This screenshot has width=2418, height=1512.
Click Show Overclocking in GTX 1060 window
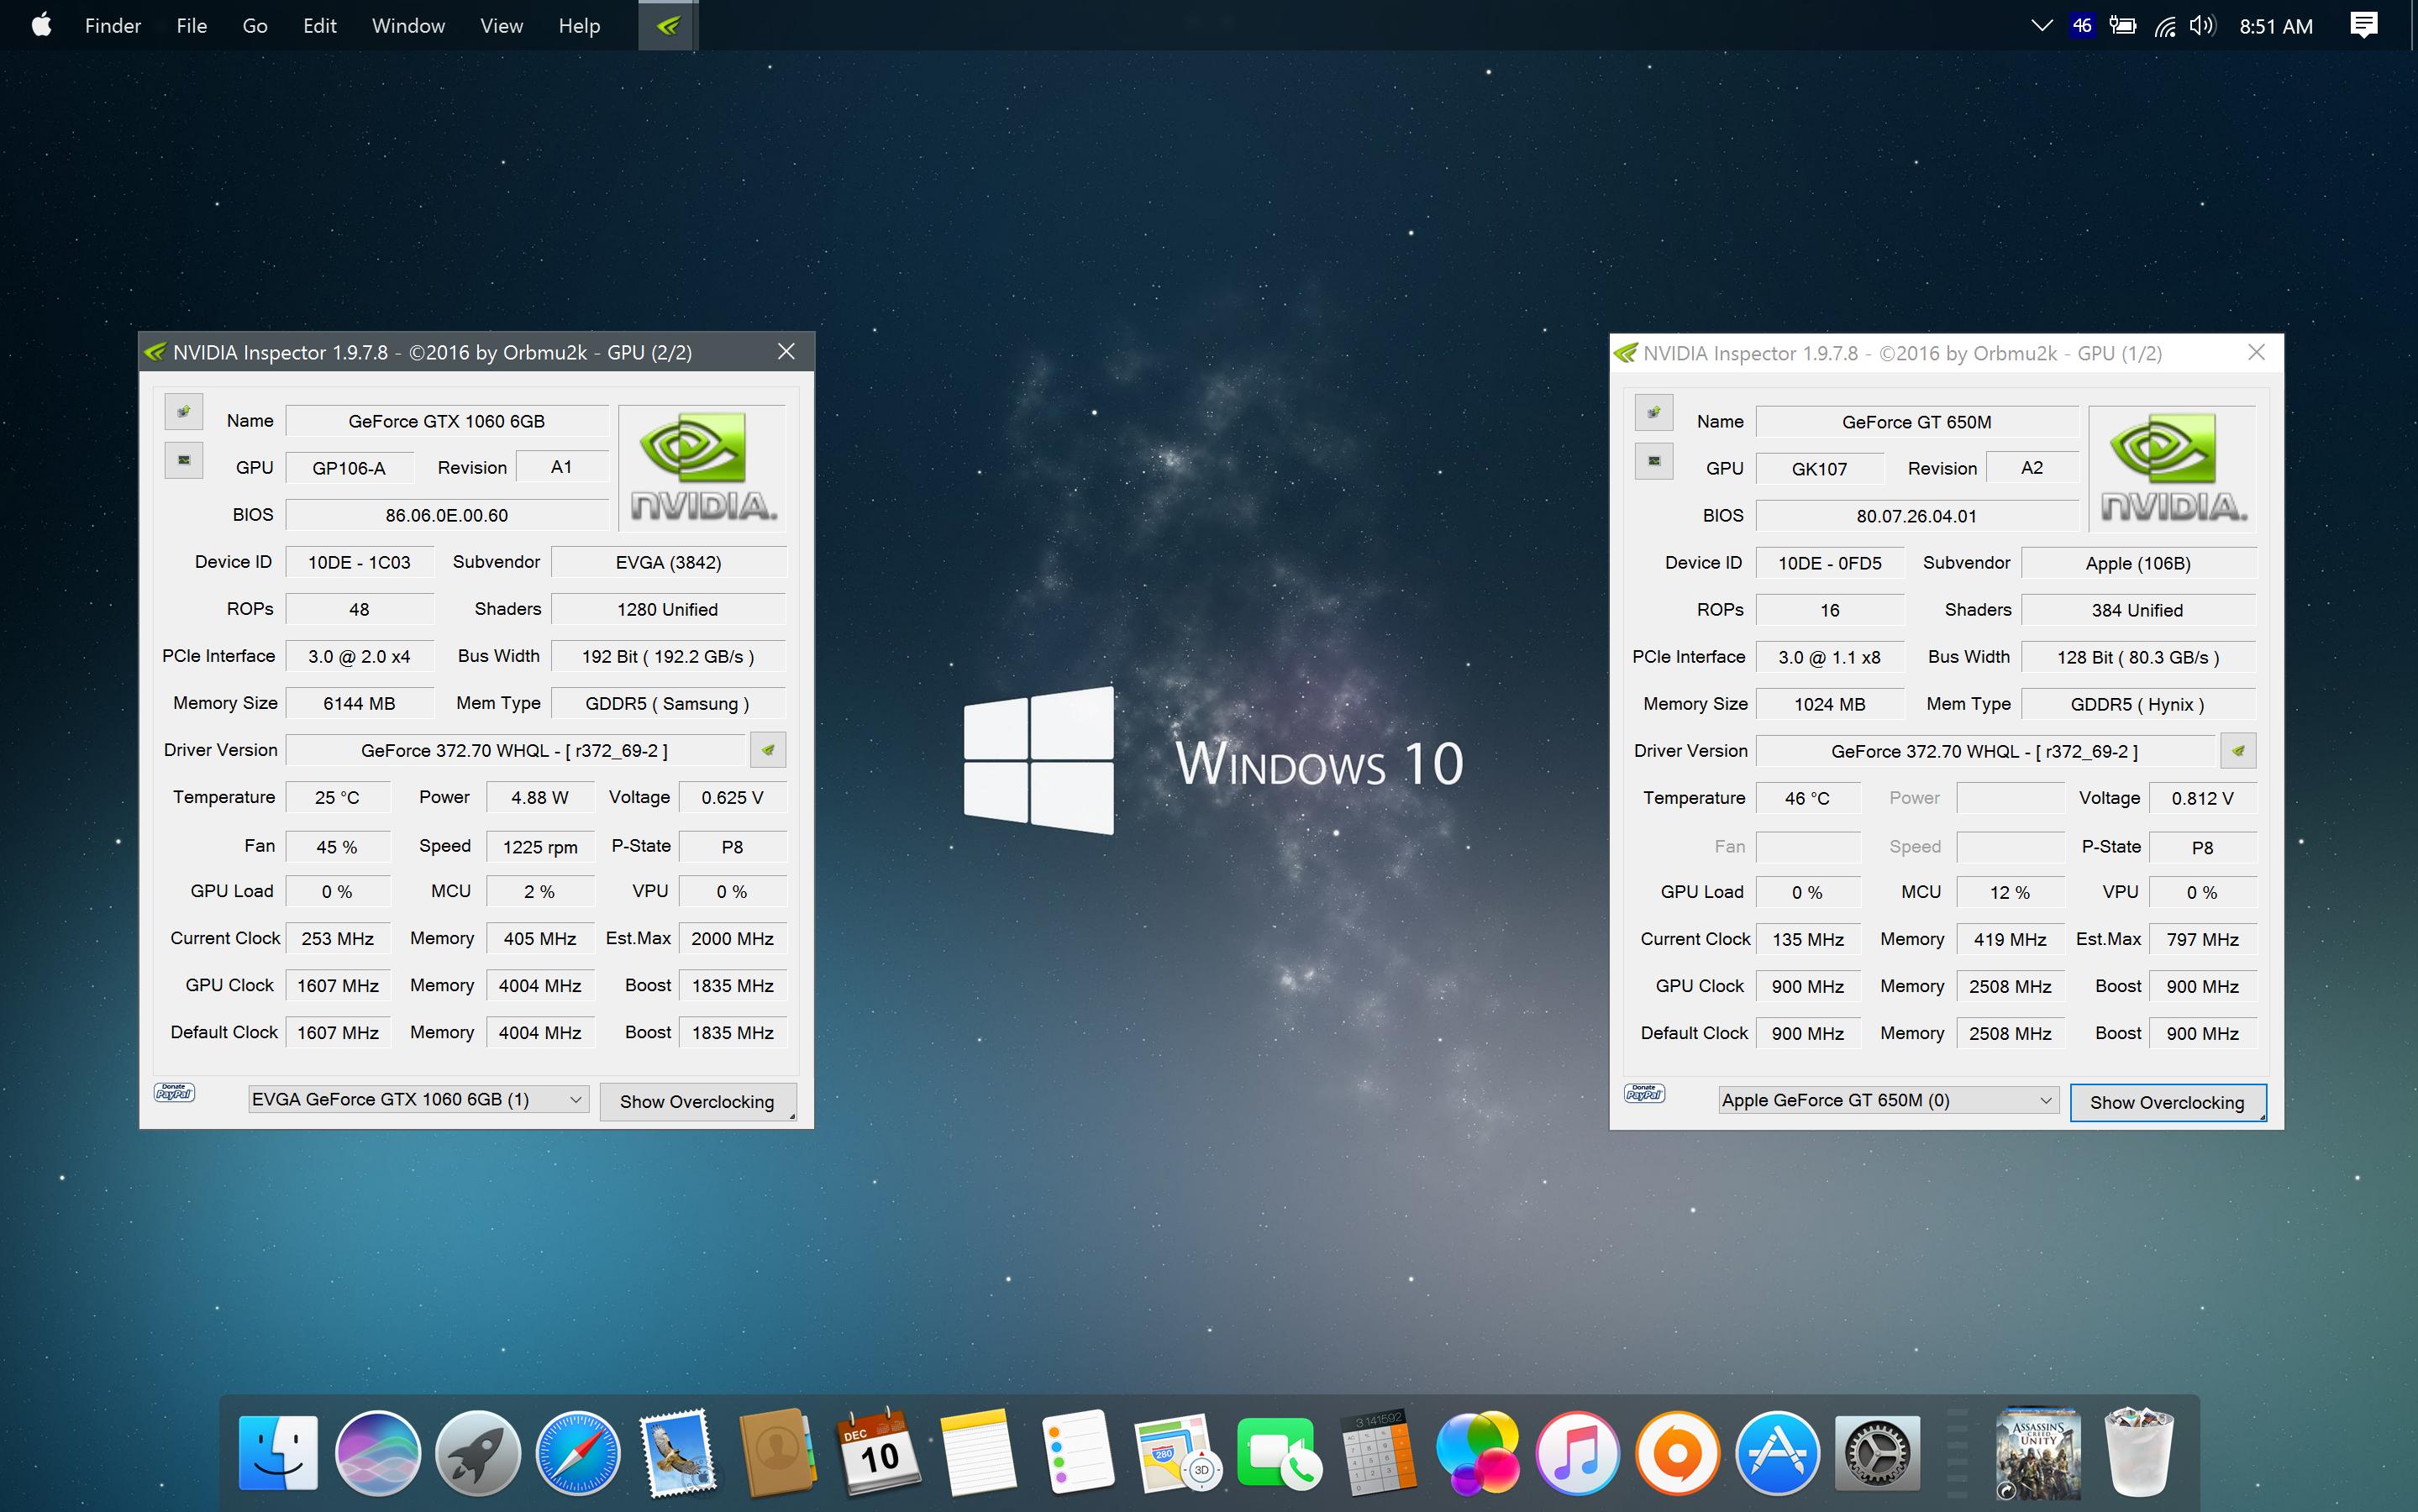pos(698,1101)
